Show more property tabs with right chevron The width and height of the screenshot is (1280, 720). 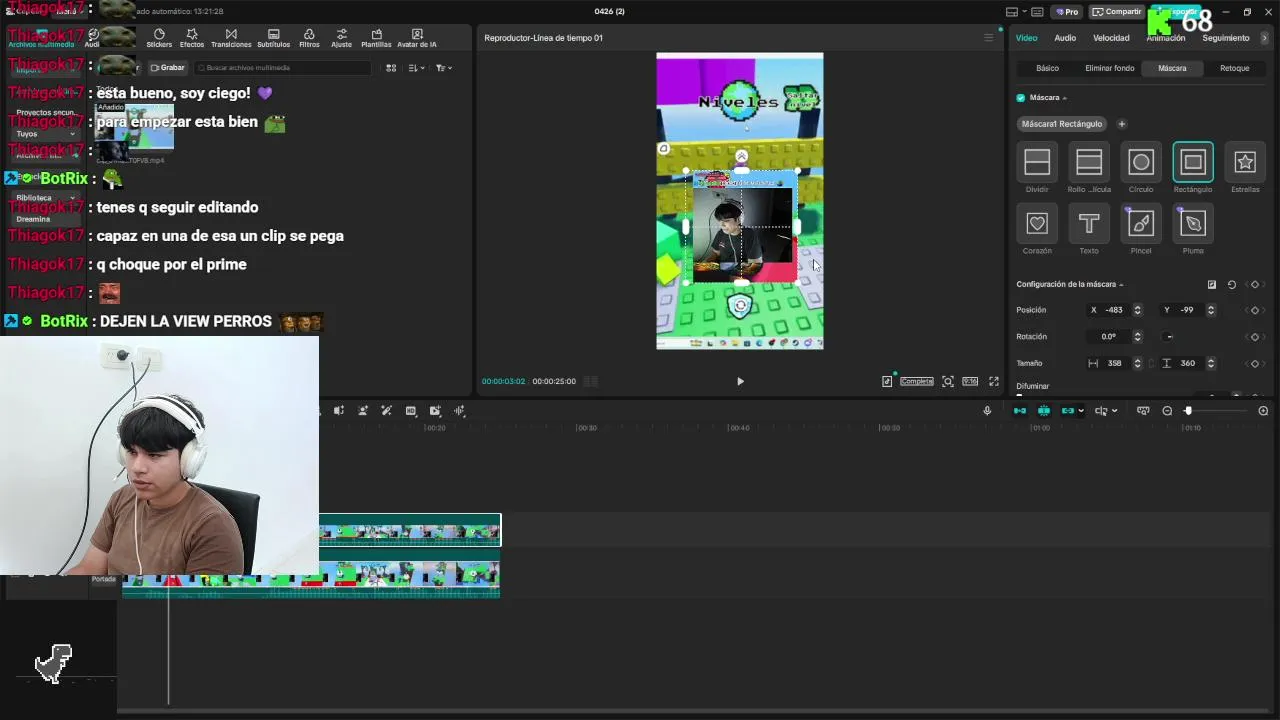coord(1264,38)
